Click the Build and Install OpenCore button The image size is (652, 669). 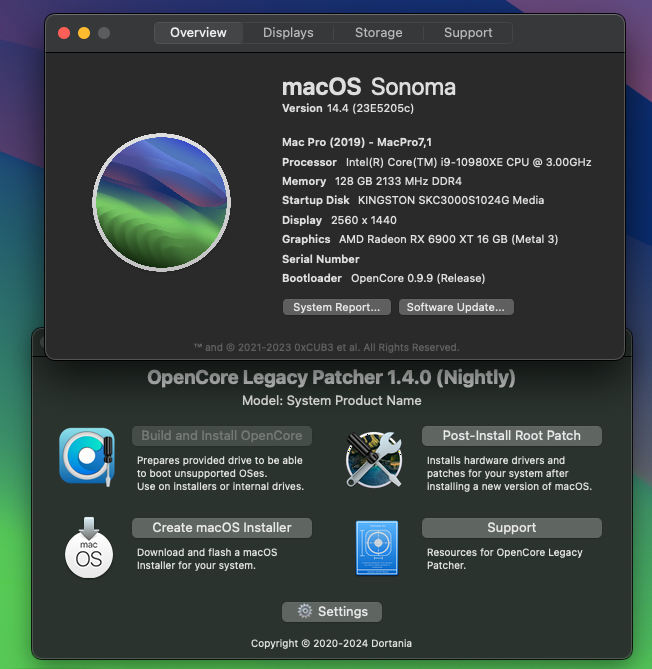pos(222,436)
